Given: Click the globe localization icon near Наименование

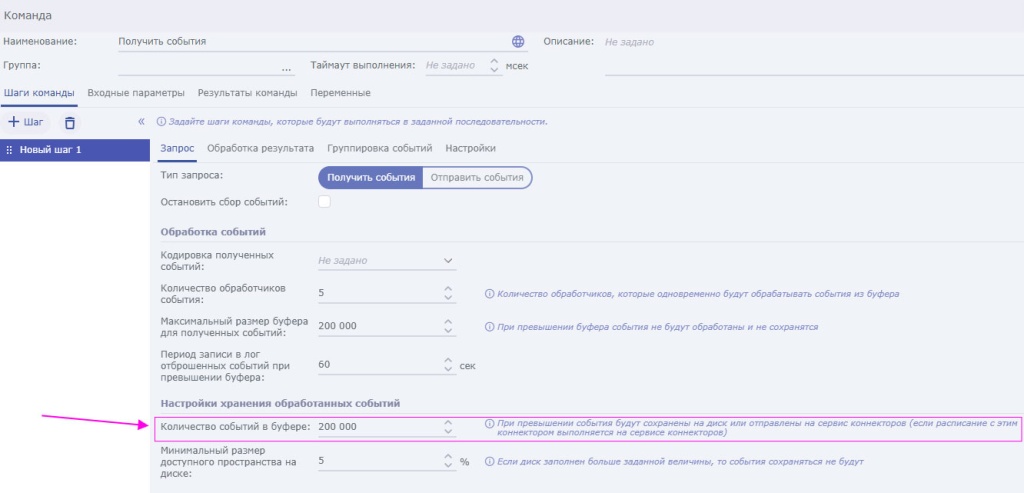Looking at the screenshot, I should 517,42.
